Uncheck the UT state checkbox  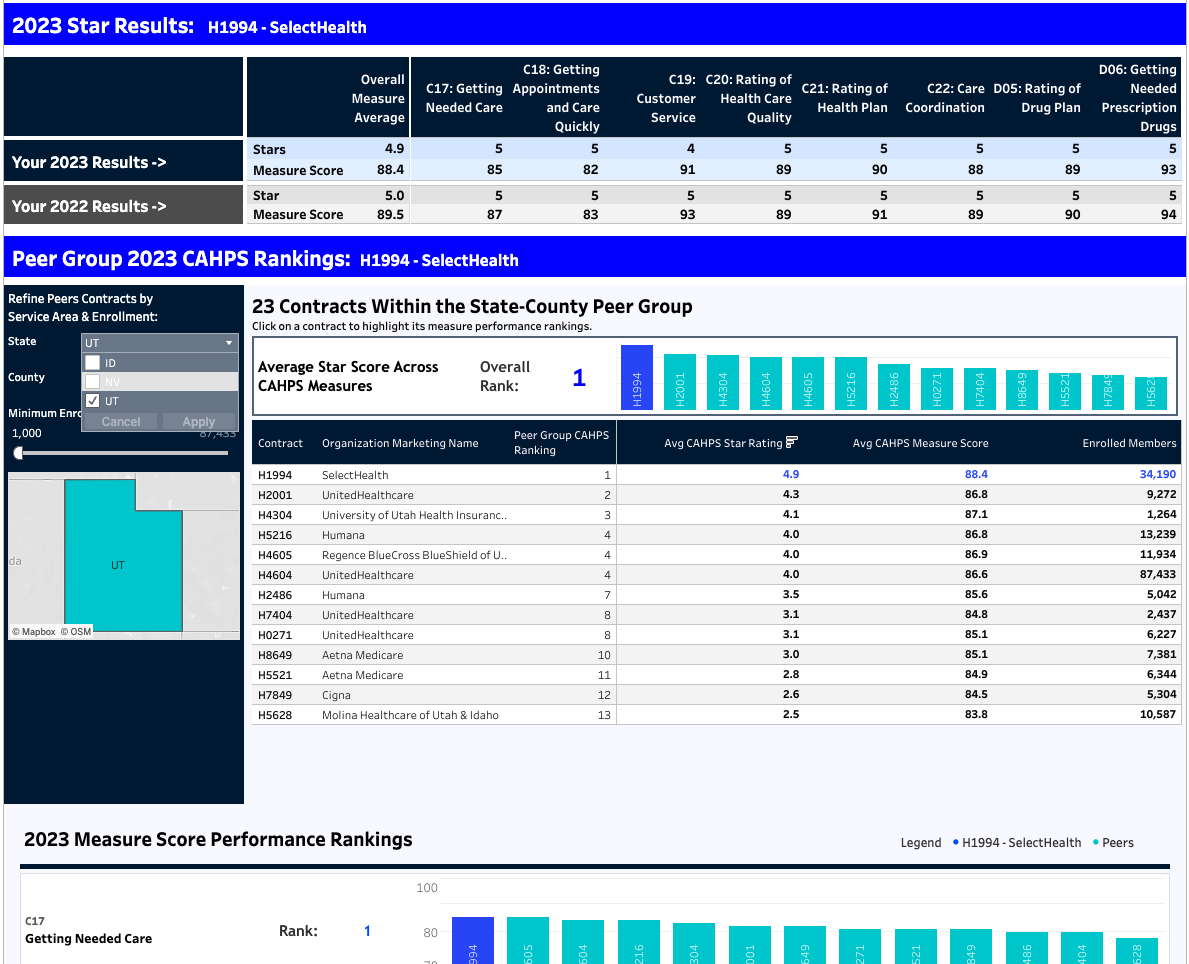(93, 400)
